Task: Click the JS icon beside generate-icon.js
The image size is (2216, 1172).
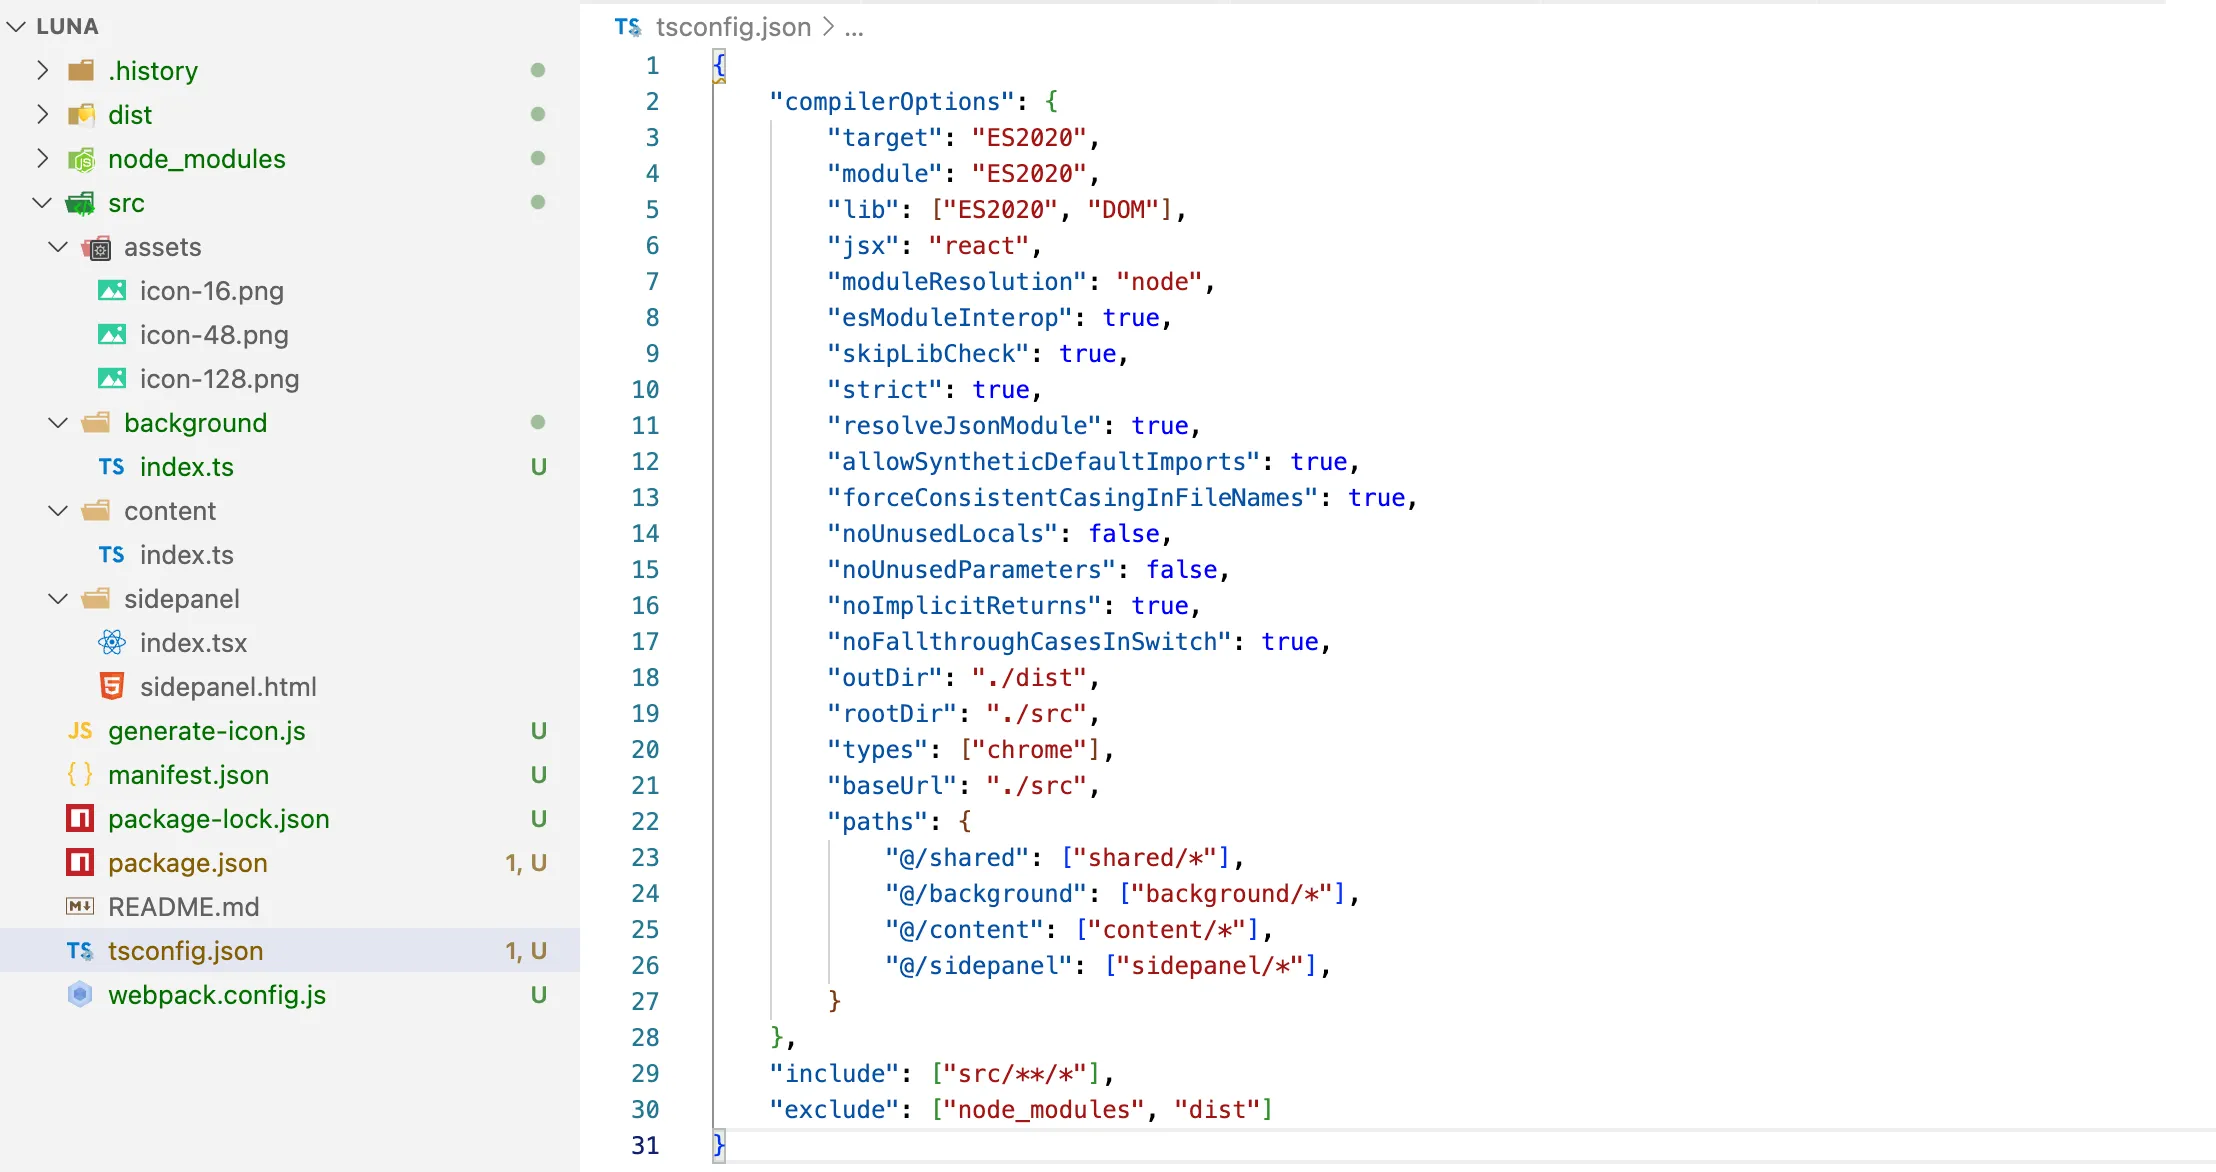Action: pos(80,730)
